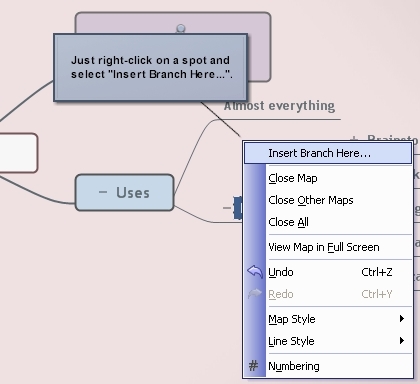This screenshot has width=420, height=384.
Task: Select the Almost everything subtopic
Action: (x=279, y=106)
